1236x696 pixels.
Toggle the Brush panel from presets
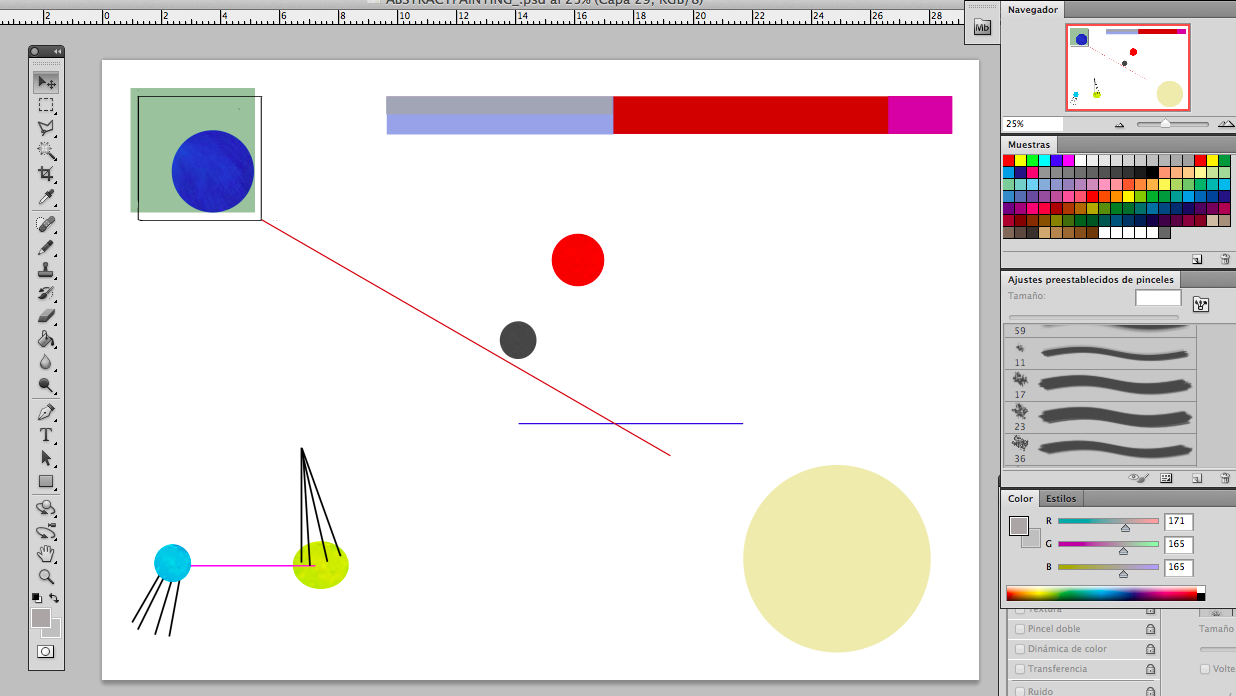click(x=1201, y=304)
